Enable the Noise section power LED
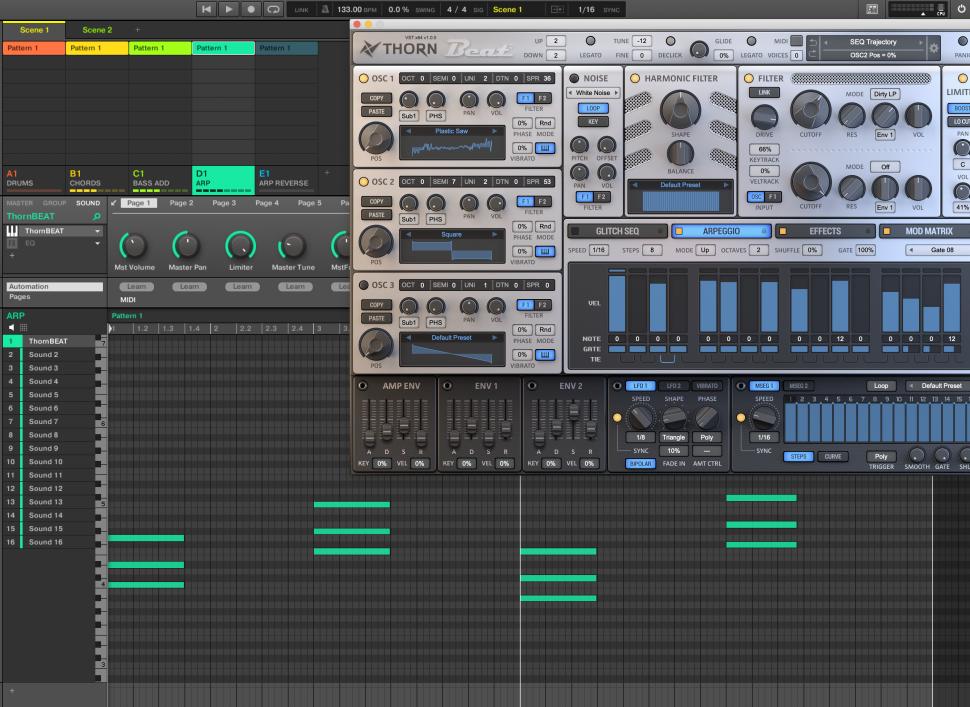This screenshot has width=970, height=707. (574, 78)
